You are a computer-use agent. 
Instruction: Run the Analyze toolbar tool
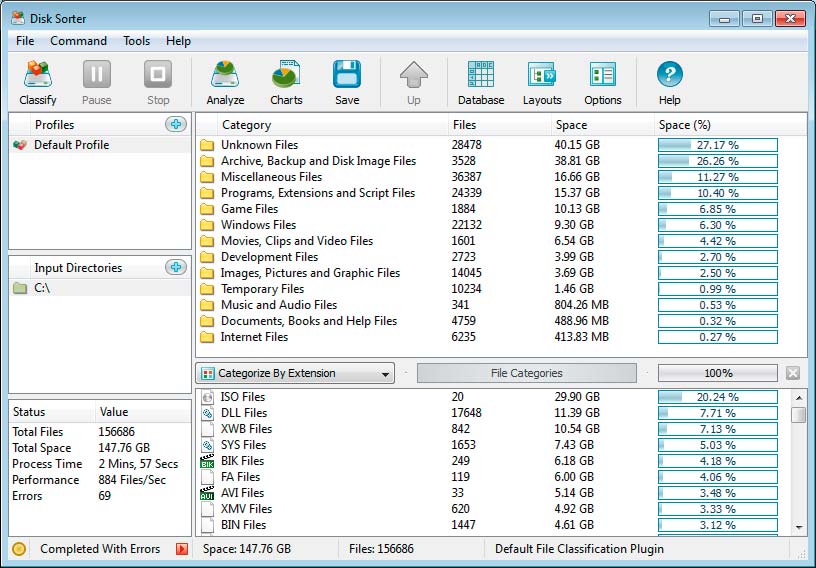pos(225,74)
